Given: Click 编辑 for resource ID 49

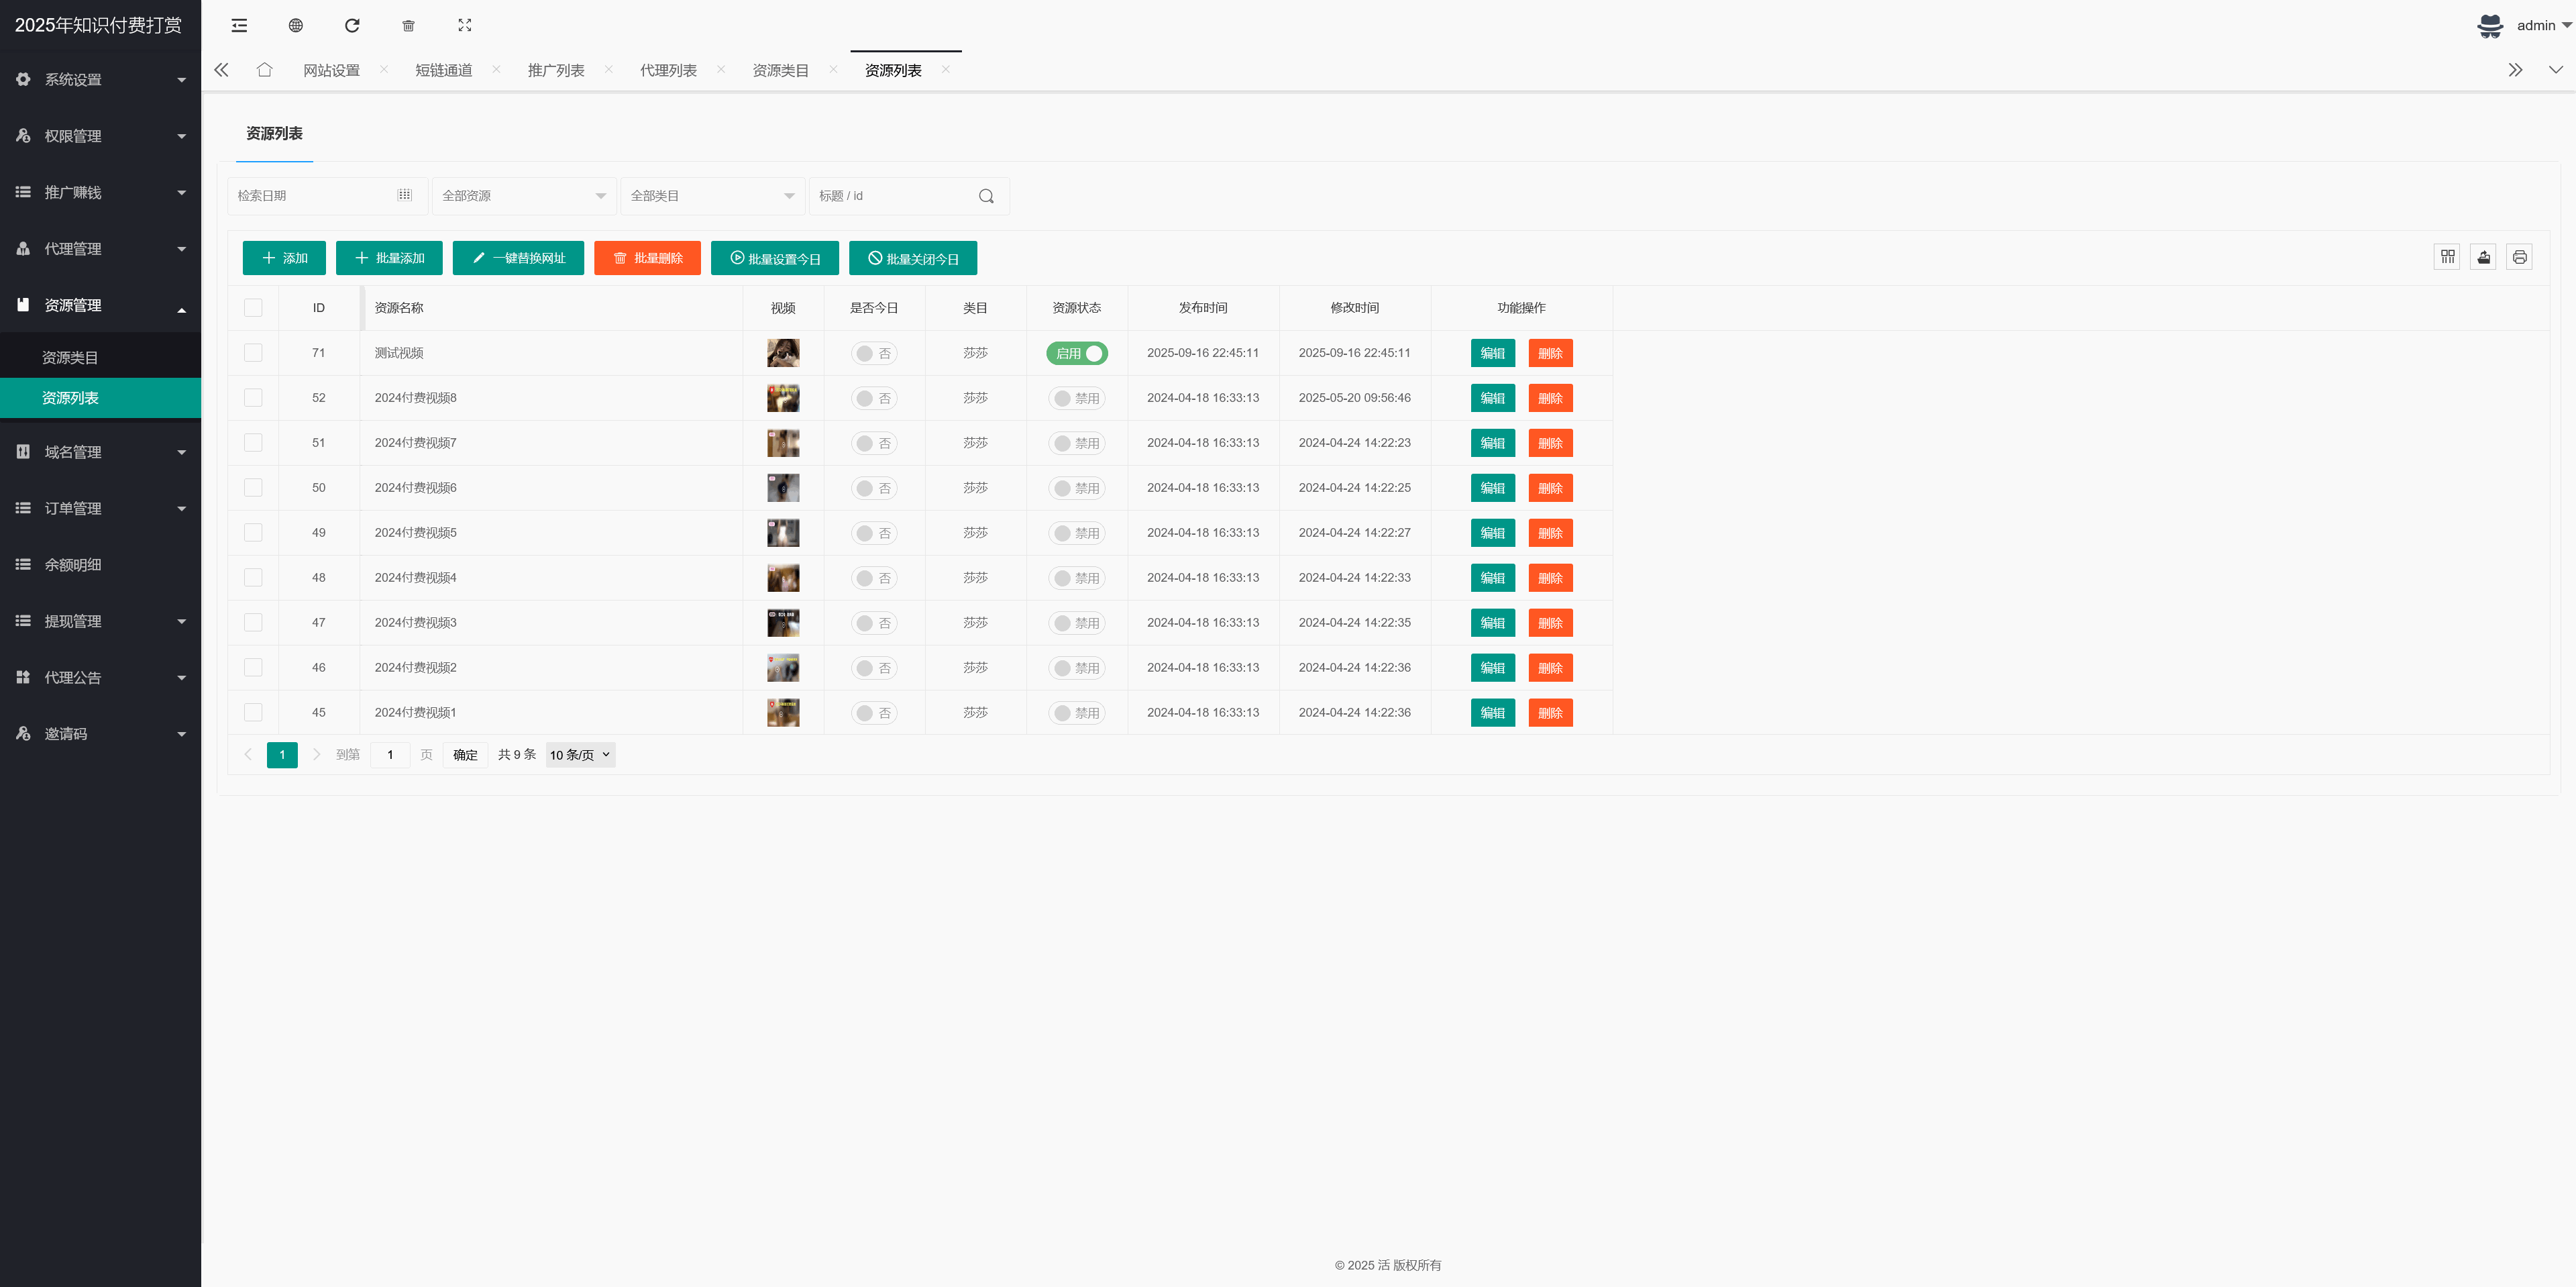Looking at the screenshot, I should pyautogui.click(x=1492, y=533).
